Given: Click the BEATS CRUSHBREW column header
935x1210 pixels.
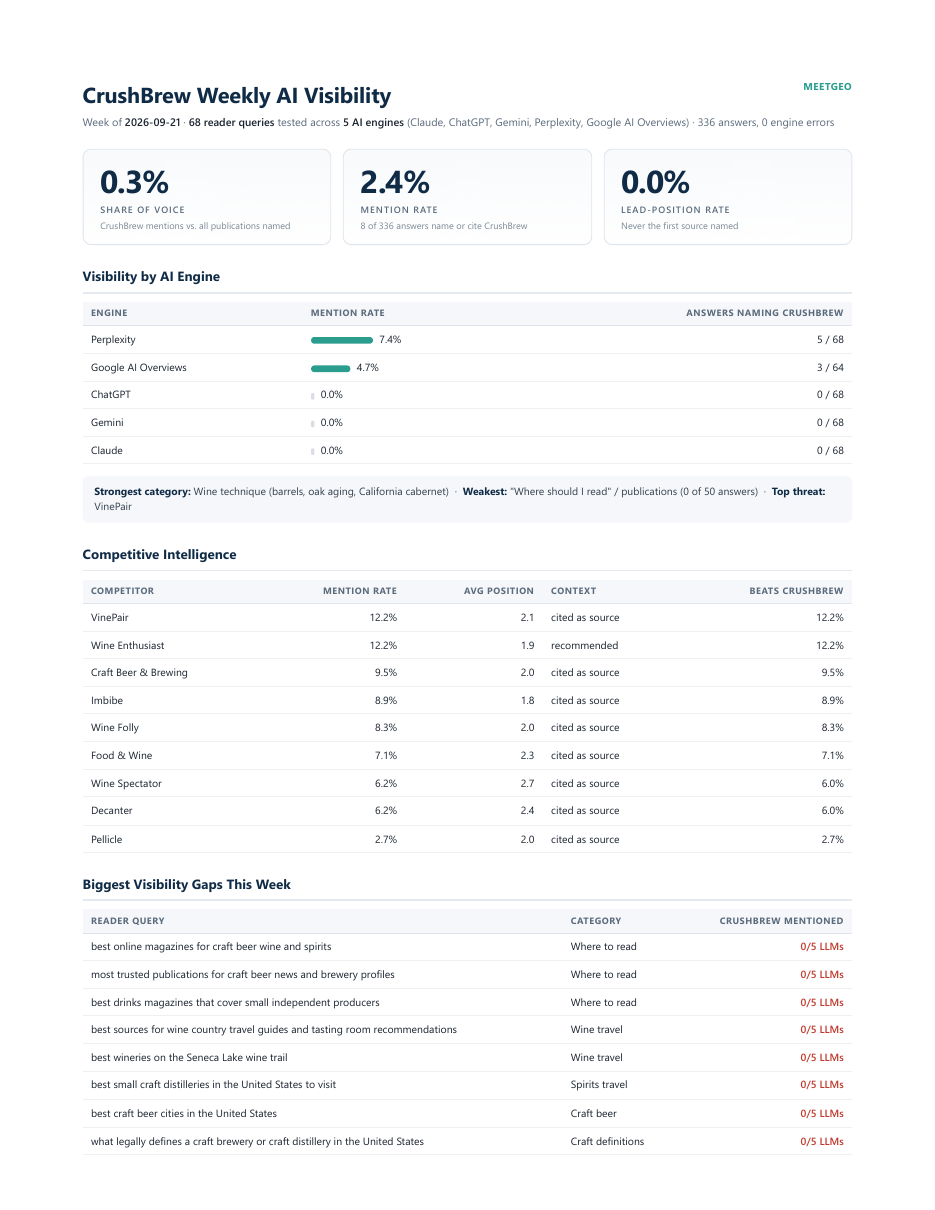Looking at the screenshot, I should tap(797, 591).
